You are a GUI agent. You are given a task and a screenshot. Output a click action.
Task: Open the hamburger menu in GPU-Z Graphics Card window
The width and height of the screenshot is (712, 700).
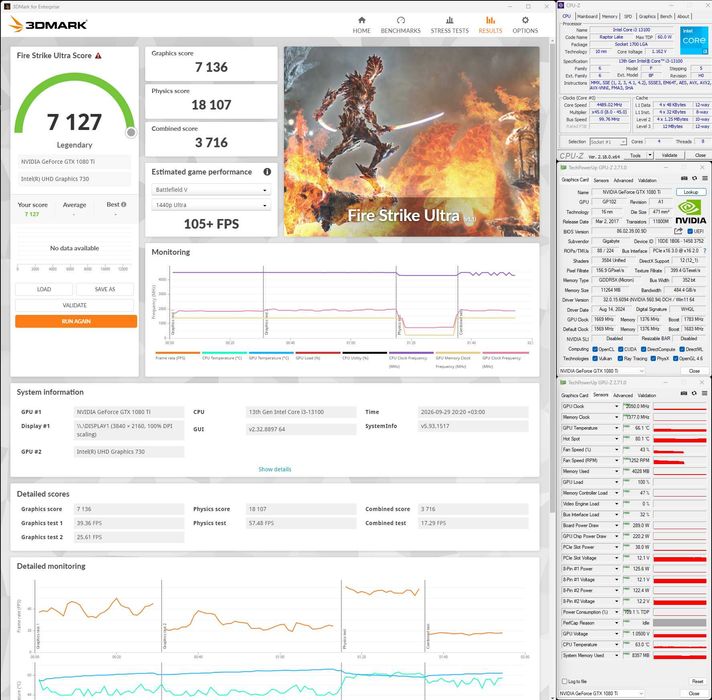(x=704, y=178)
